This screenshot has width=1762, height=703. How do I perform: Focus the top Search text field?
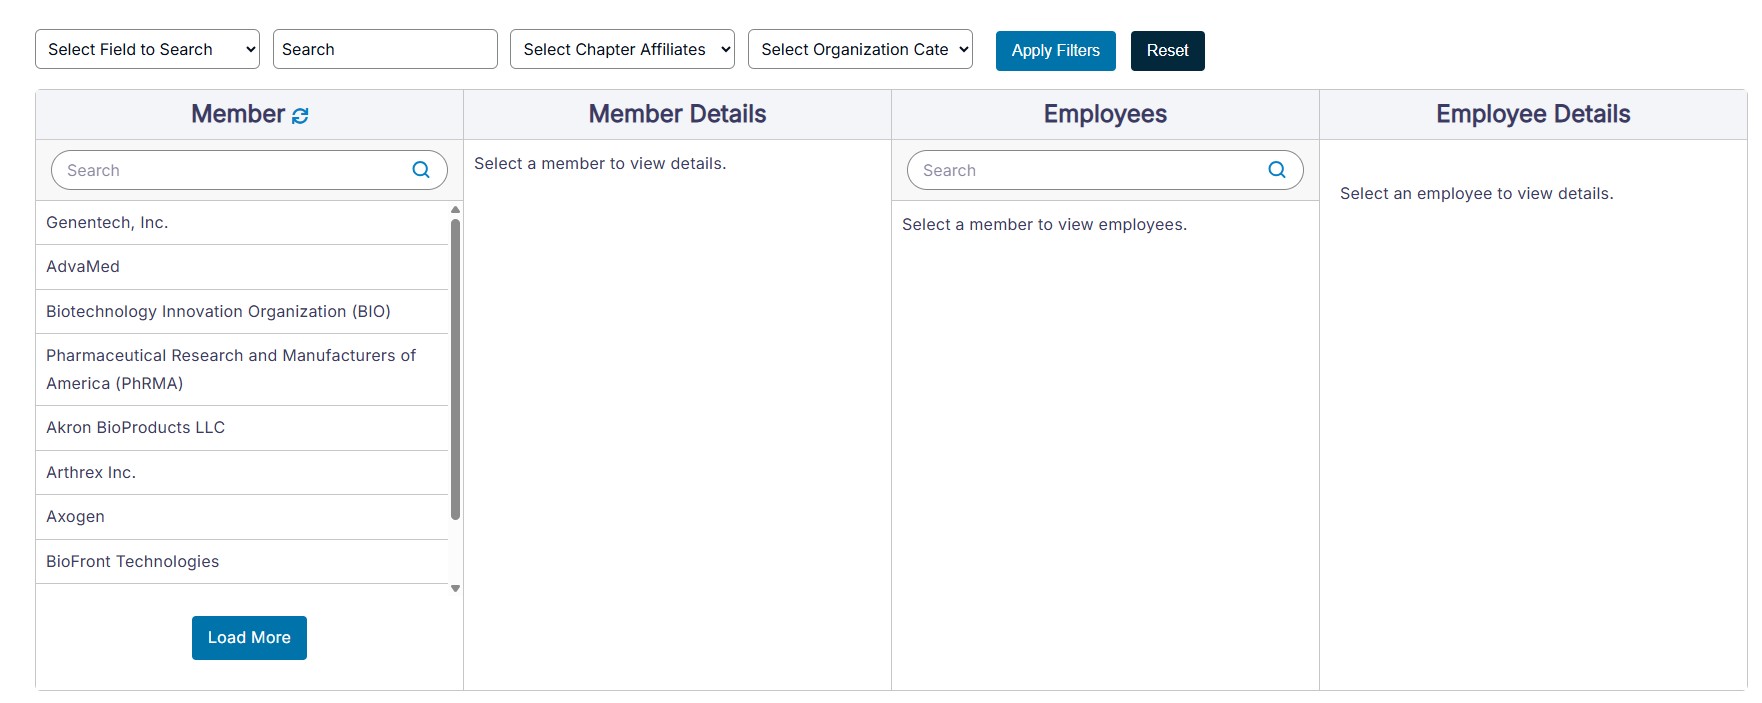click(384, 49)
